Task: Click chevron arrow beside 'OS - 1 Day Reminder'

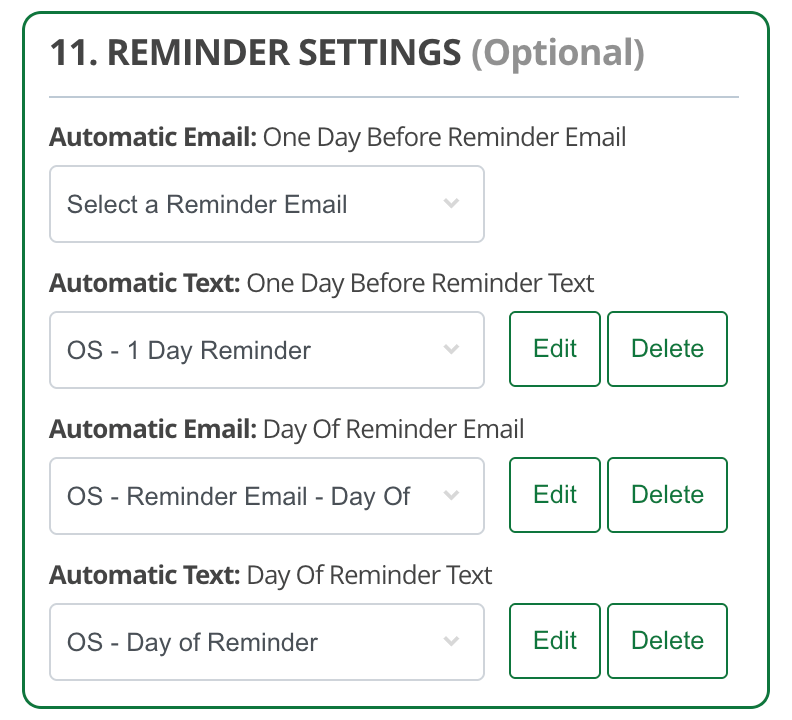Action: [x=452, y=350]
